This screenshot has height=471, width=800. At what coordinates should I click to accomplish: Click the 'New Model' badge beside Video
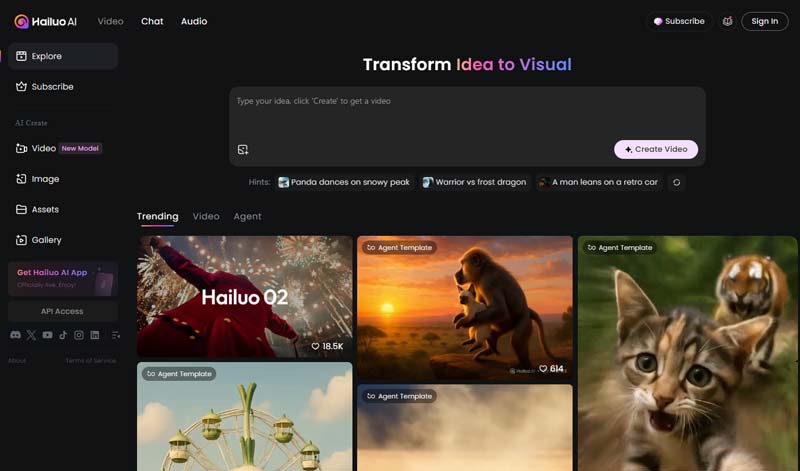pos(80,148)
